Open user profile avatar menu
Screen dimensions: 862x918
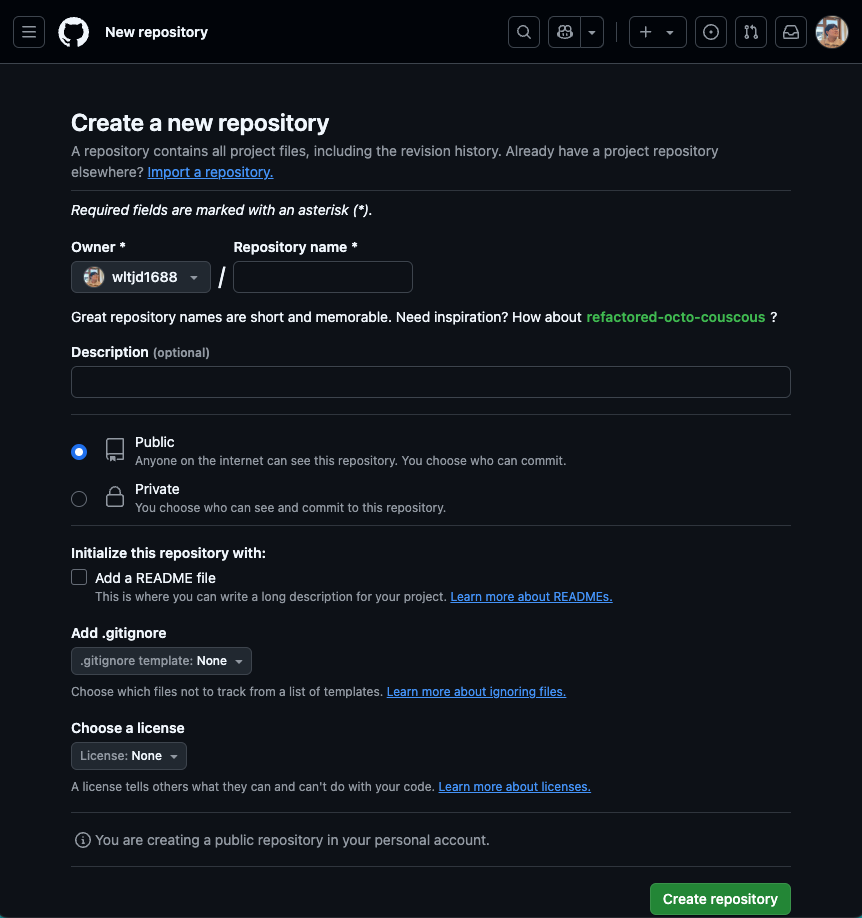pos(832,32)
